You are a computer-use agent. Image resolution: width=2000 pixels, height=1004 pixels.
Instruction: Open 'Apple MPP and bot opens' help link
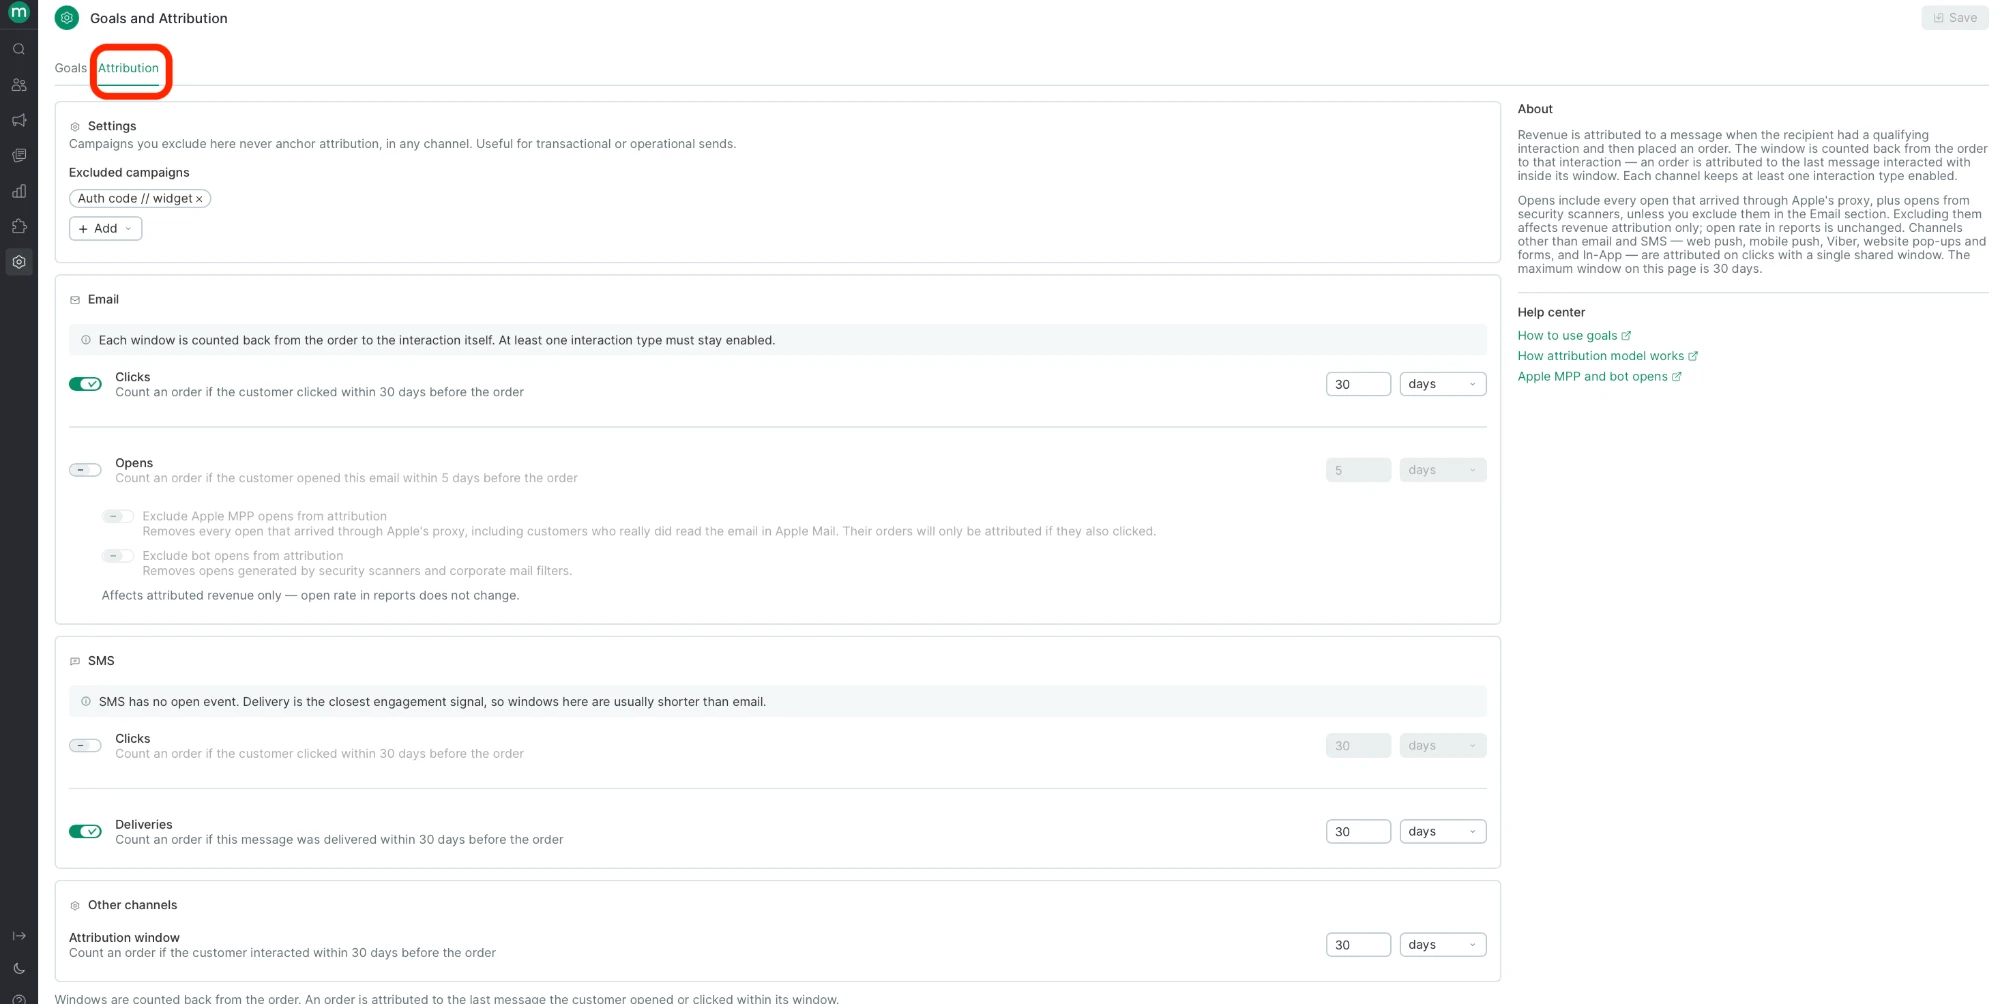1592,377
